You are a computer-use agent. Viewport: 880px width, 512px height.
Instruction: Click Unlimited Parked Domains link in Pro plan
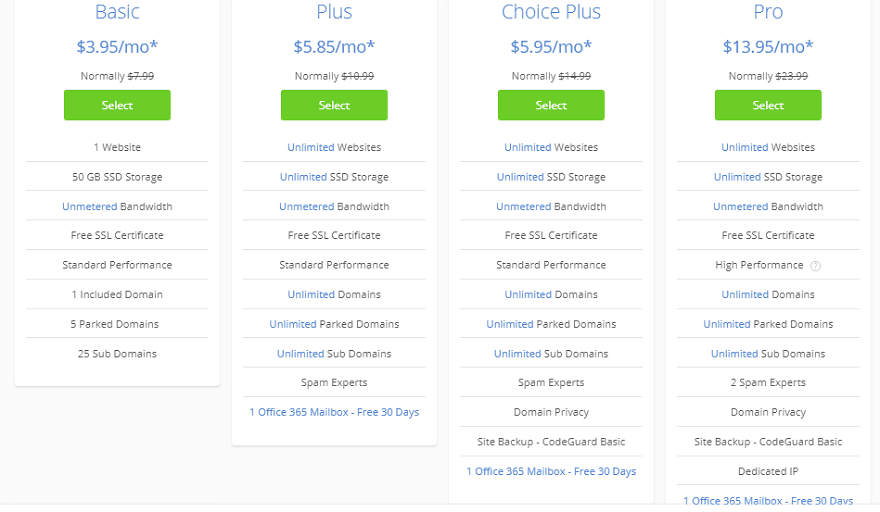(x=727, y=324)
